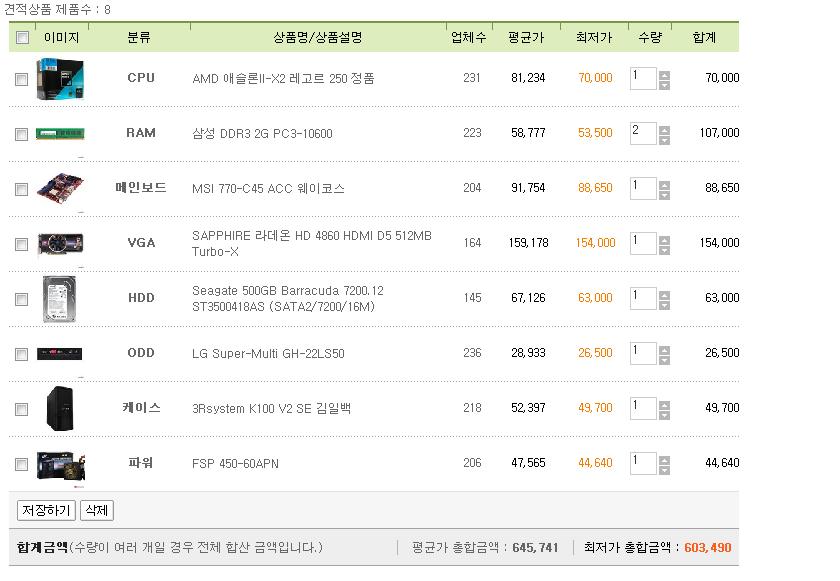Image resolution: width=840 pixels, height=581 pixels.
Task: Toggle the select-all checkbox in header
Action: (22, 37)
